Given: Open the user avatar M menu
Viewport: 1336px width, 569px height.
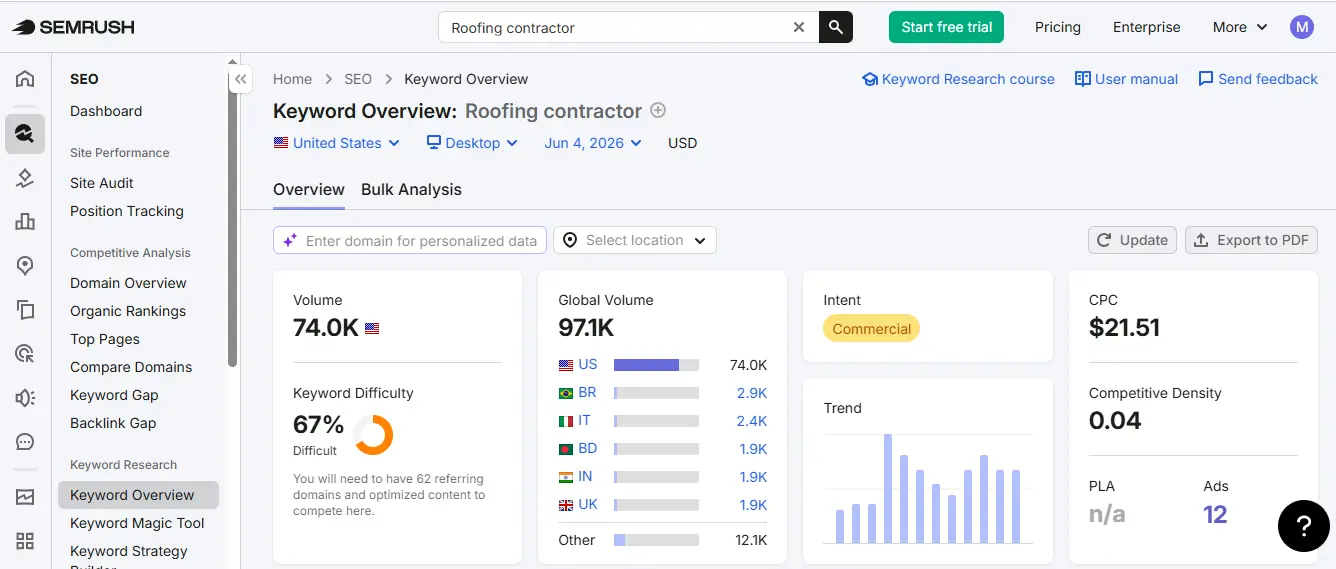Looking at the screenshot, I should [x=1302, y=27].
